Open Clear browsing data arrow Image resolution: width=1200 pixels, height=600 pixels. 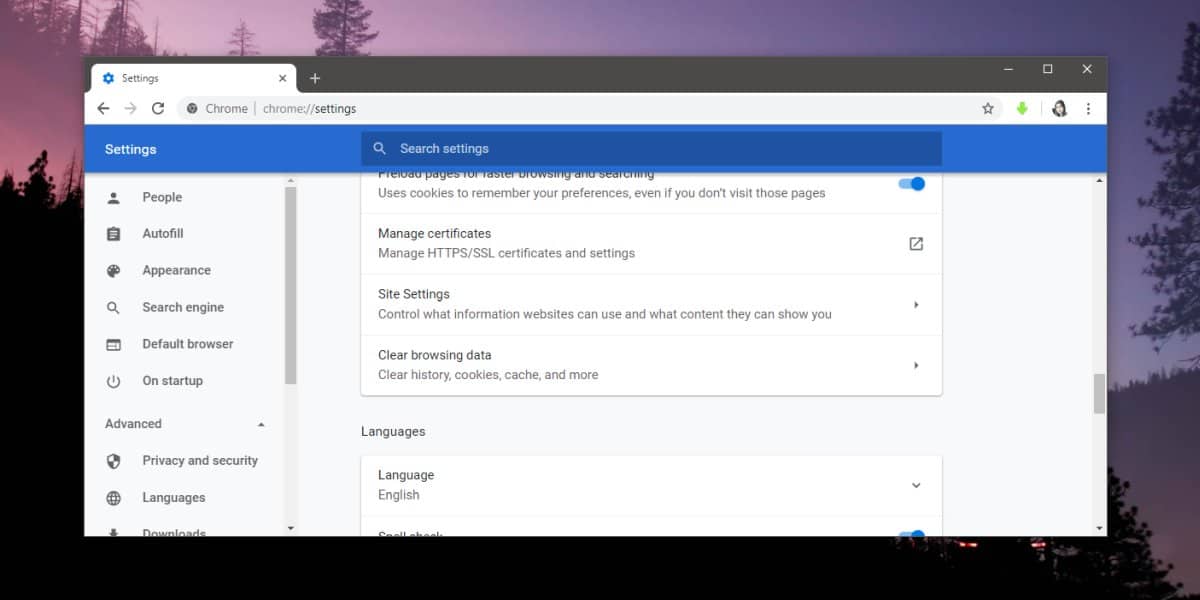click(x=916, y=365)
